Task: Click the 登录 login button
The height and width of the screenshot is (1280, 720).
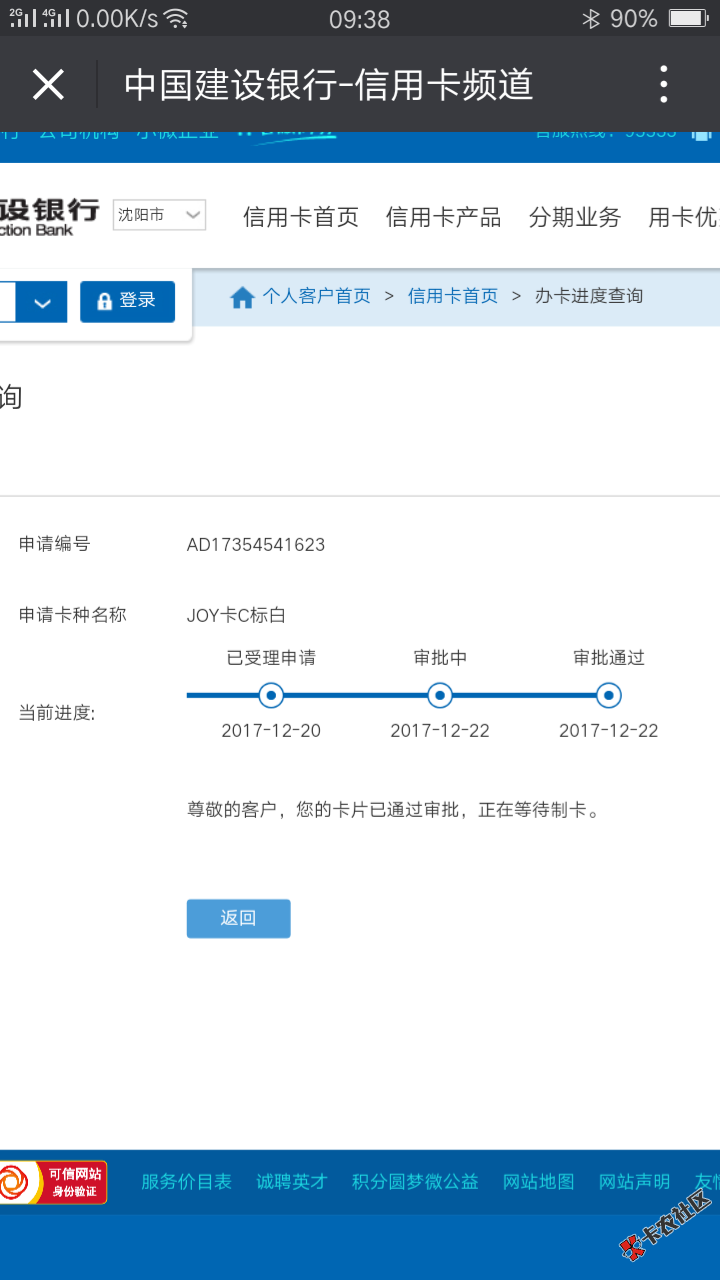Action: point(127,301)
